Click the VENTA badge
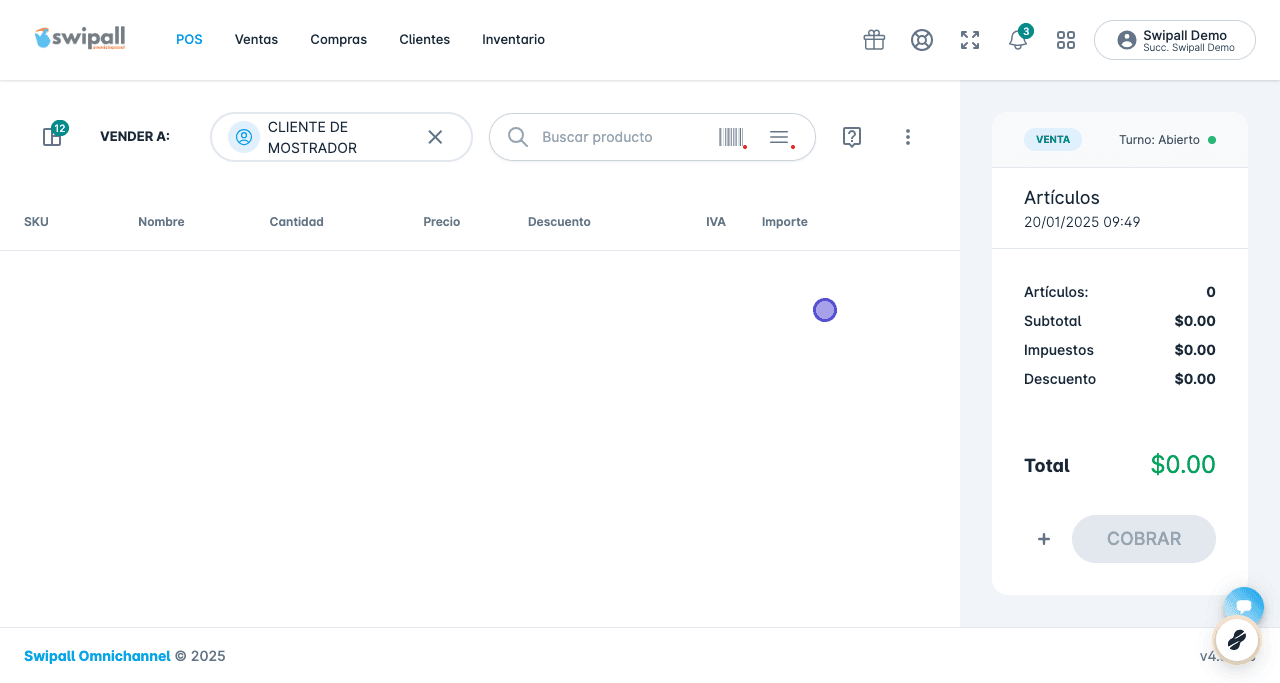 1053,140
